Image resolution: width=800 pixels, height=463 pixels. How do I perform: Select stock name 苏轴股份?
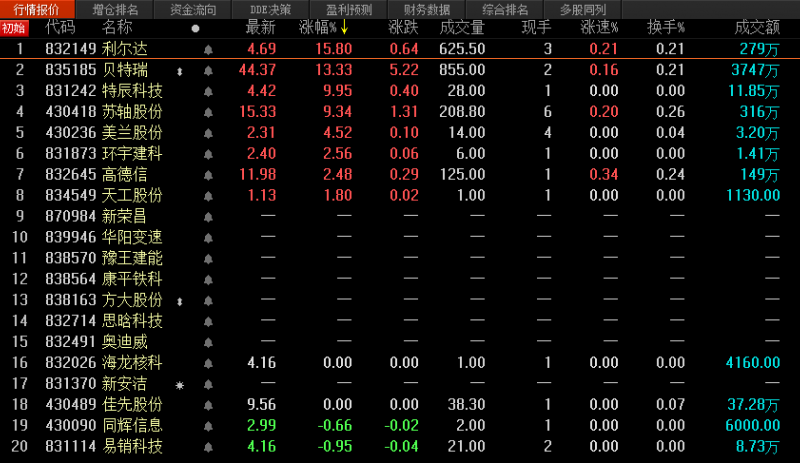tap(132, 112)
